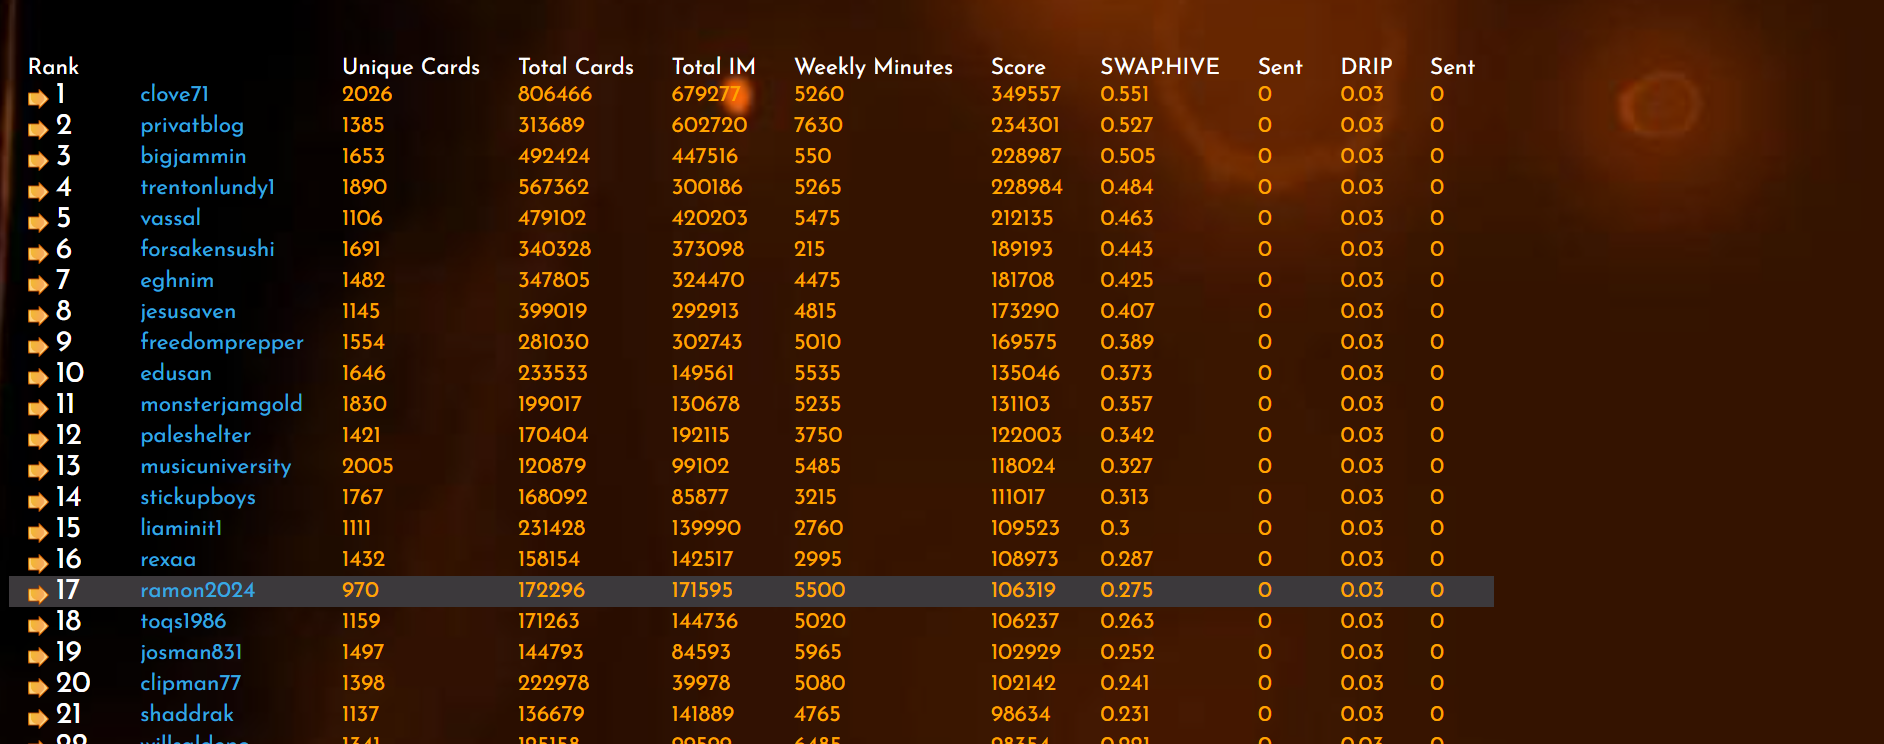1884x744 pixels.
Task: Open eghnim's player profile link
Action: pyautogui.click(x=177, y=281)
